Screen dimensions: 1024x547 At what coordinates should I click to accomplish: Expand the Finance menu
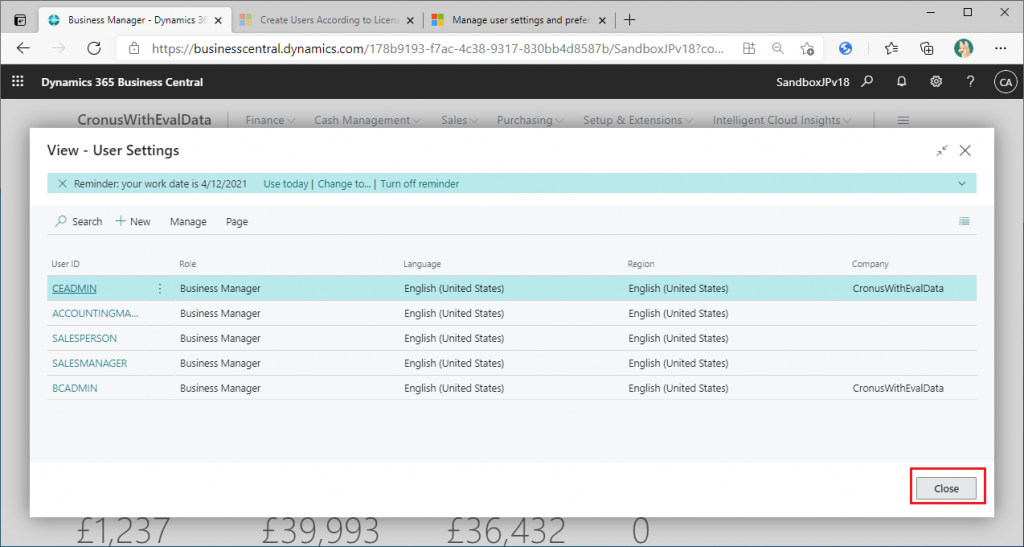pos(270,120)
